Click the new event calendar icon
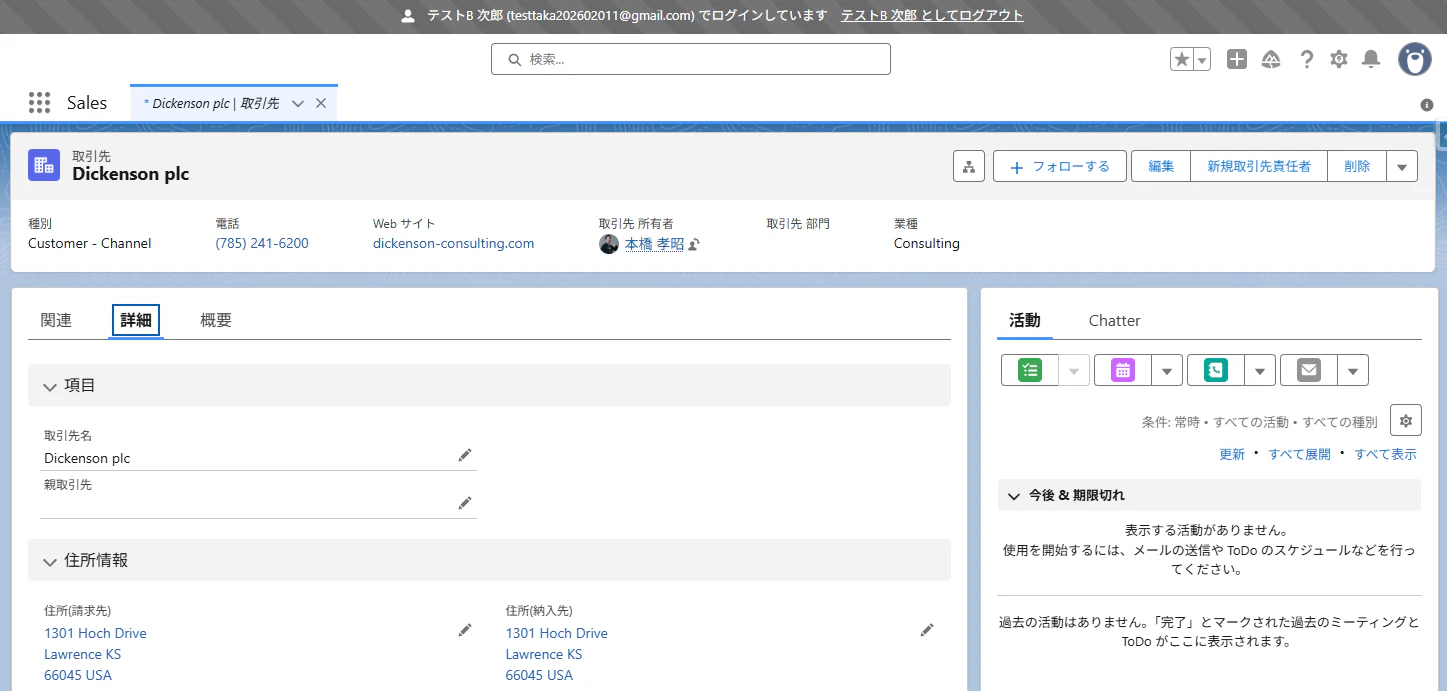Image resolution: width=1447 pixels, height=691 pixels. [x=1123, y=370]
